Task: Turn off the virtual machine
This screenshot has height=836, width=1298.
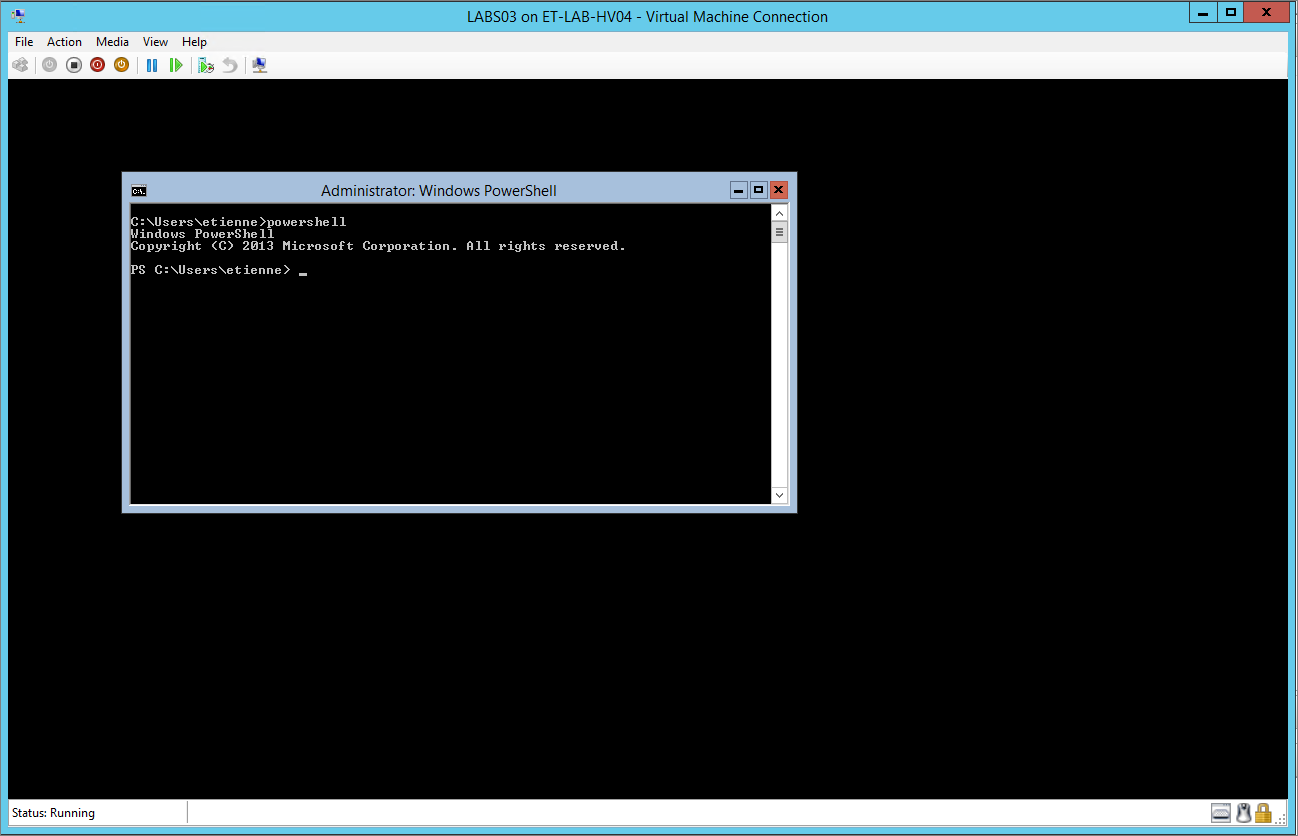Action: point(73,64)
